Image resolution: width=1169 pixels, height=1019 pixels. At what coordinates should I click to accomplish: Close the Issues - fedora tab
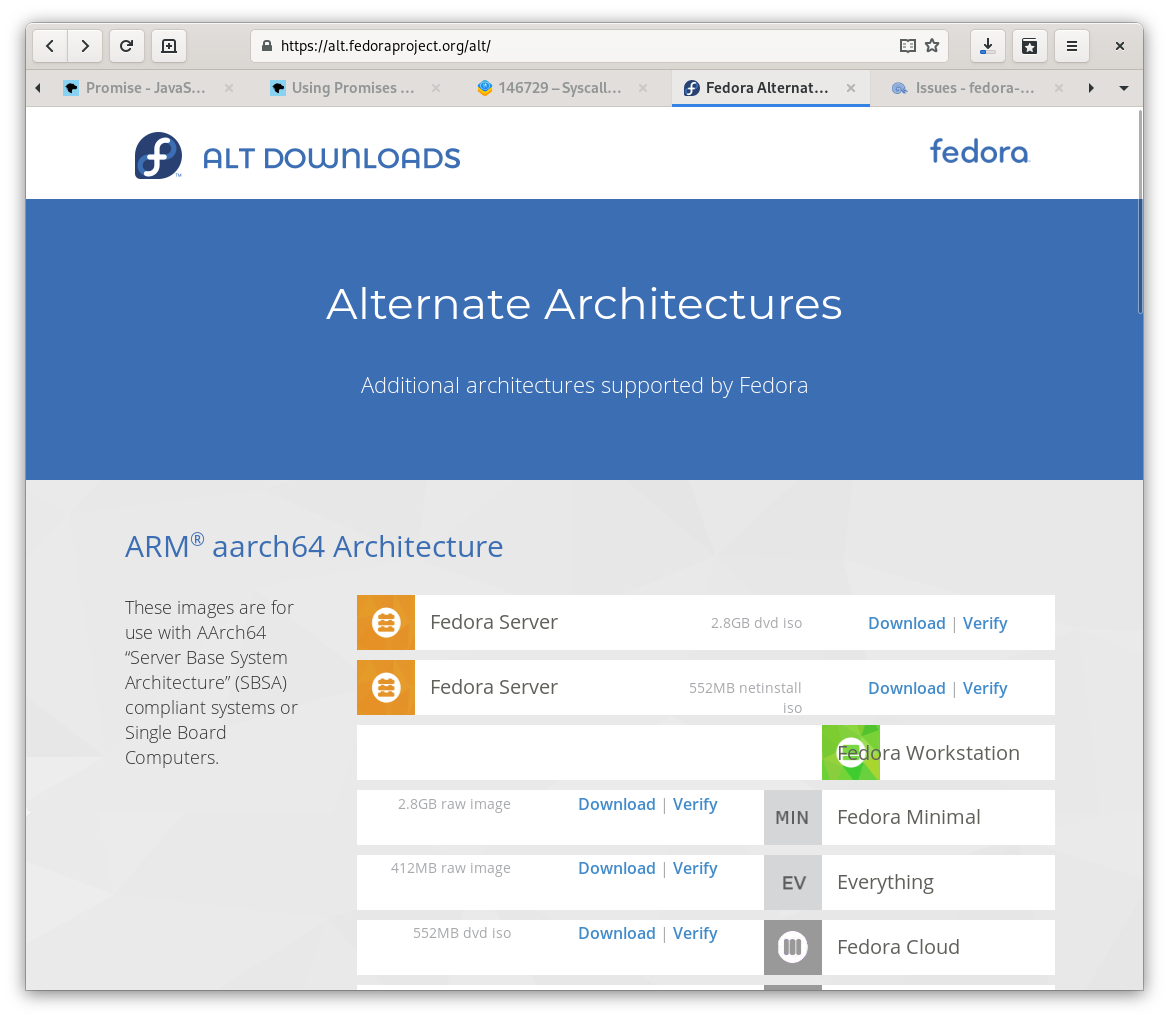[x=1059, y=88]
